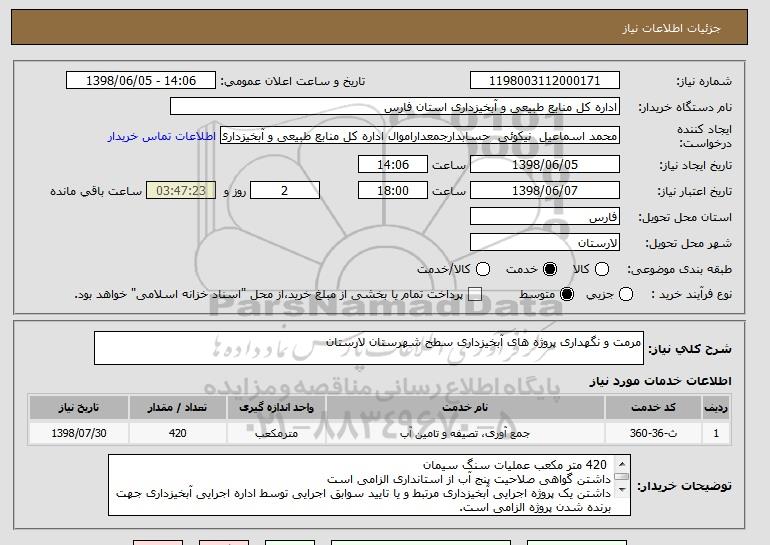
Task: Click service code cell ث-36-360
Action: tap(653, 434)
